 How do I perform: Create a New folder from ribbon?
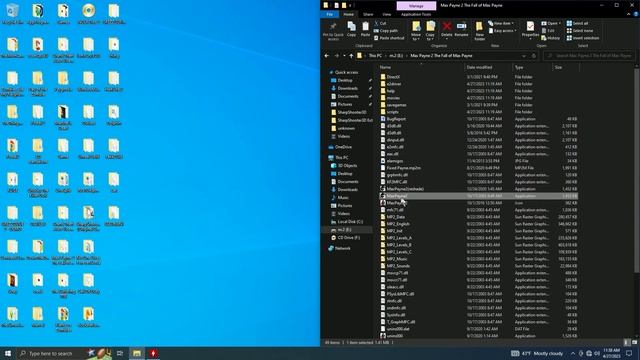pyautogui.click(x=480, y=31)
